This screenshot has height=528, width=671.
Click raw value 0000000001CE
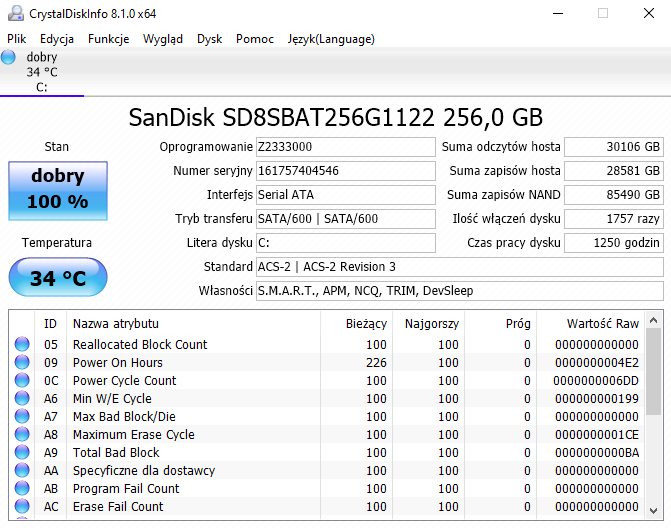coord(597,434)
